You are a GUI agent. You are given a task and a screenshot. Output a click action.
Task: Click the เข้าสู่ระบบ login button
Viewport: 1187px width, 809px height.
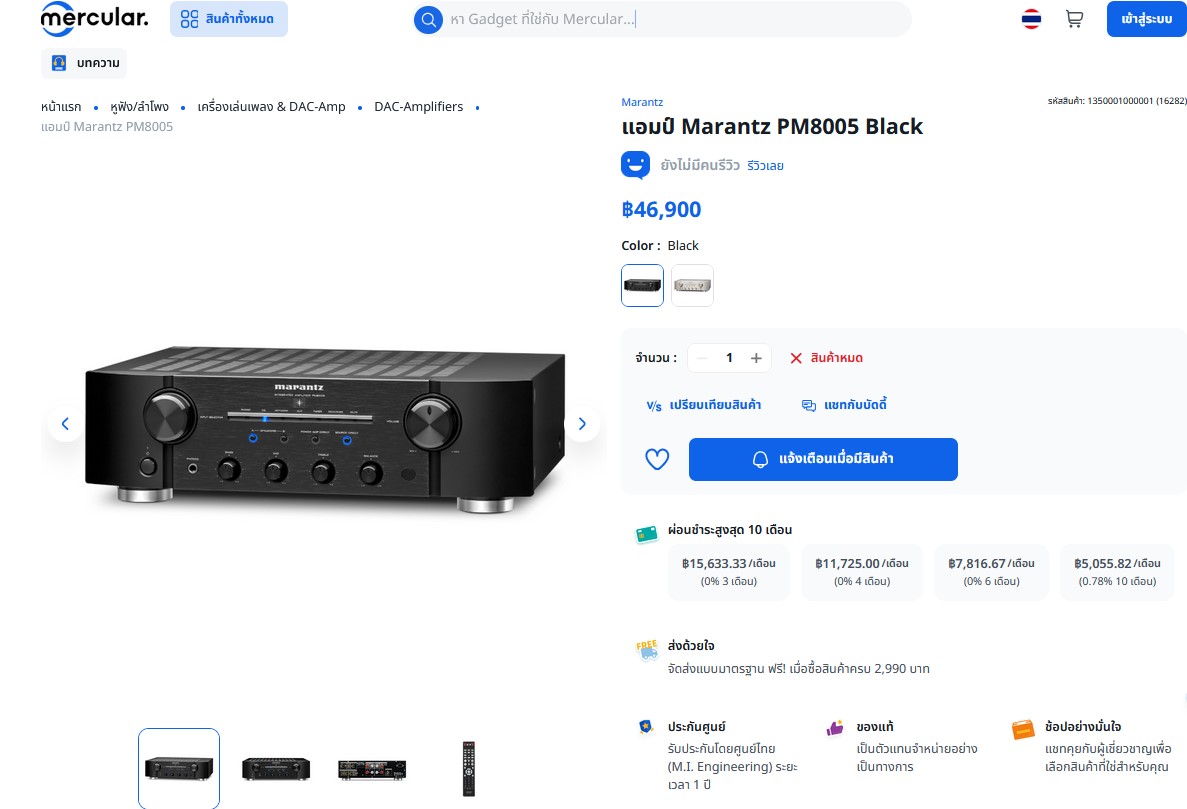click(1146, 19)
